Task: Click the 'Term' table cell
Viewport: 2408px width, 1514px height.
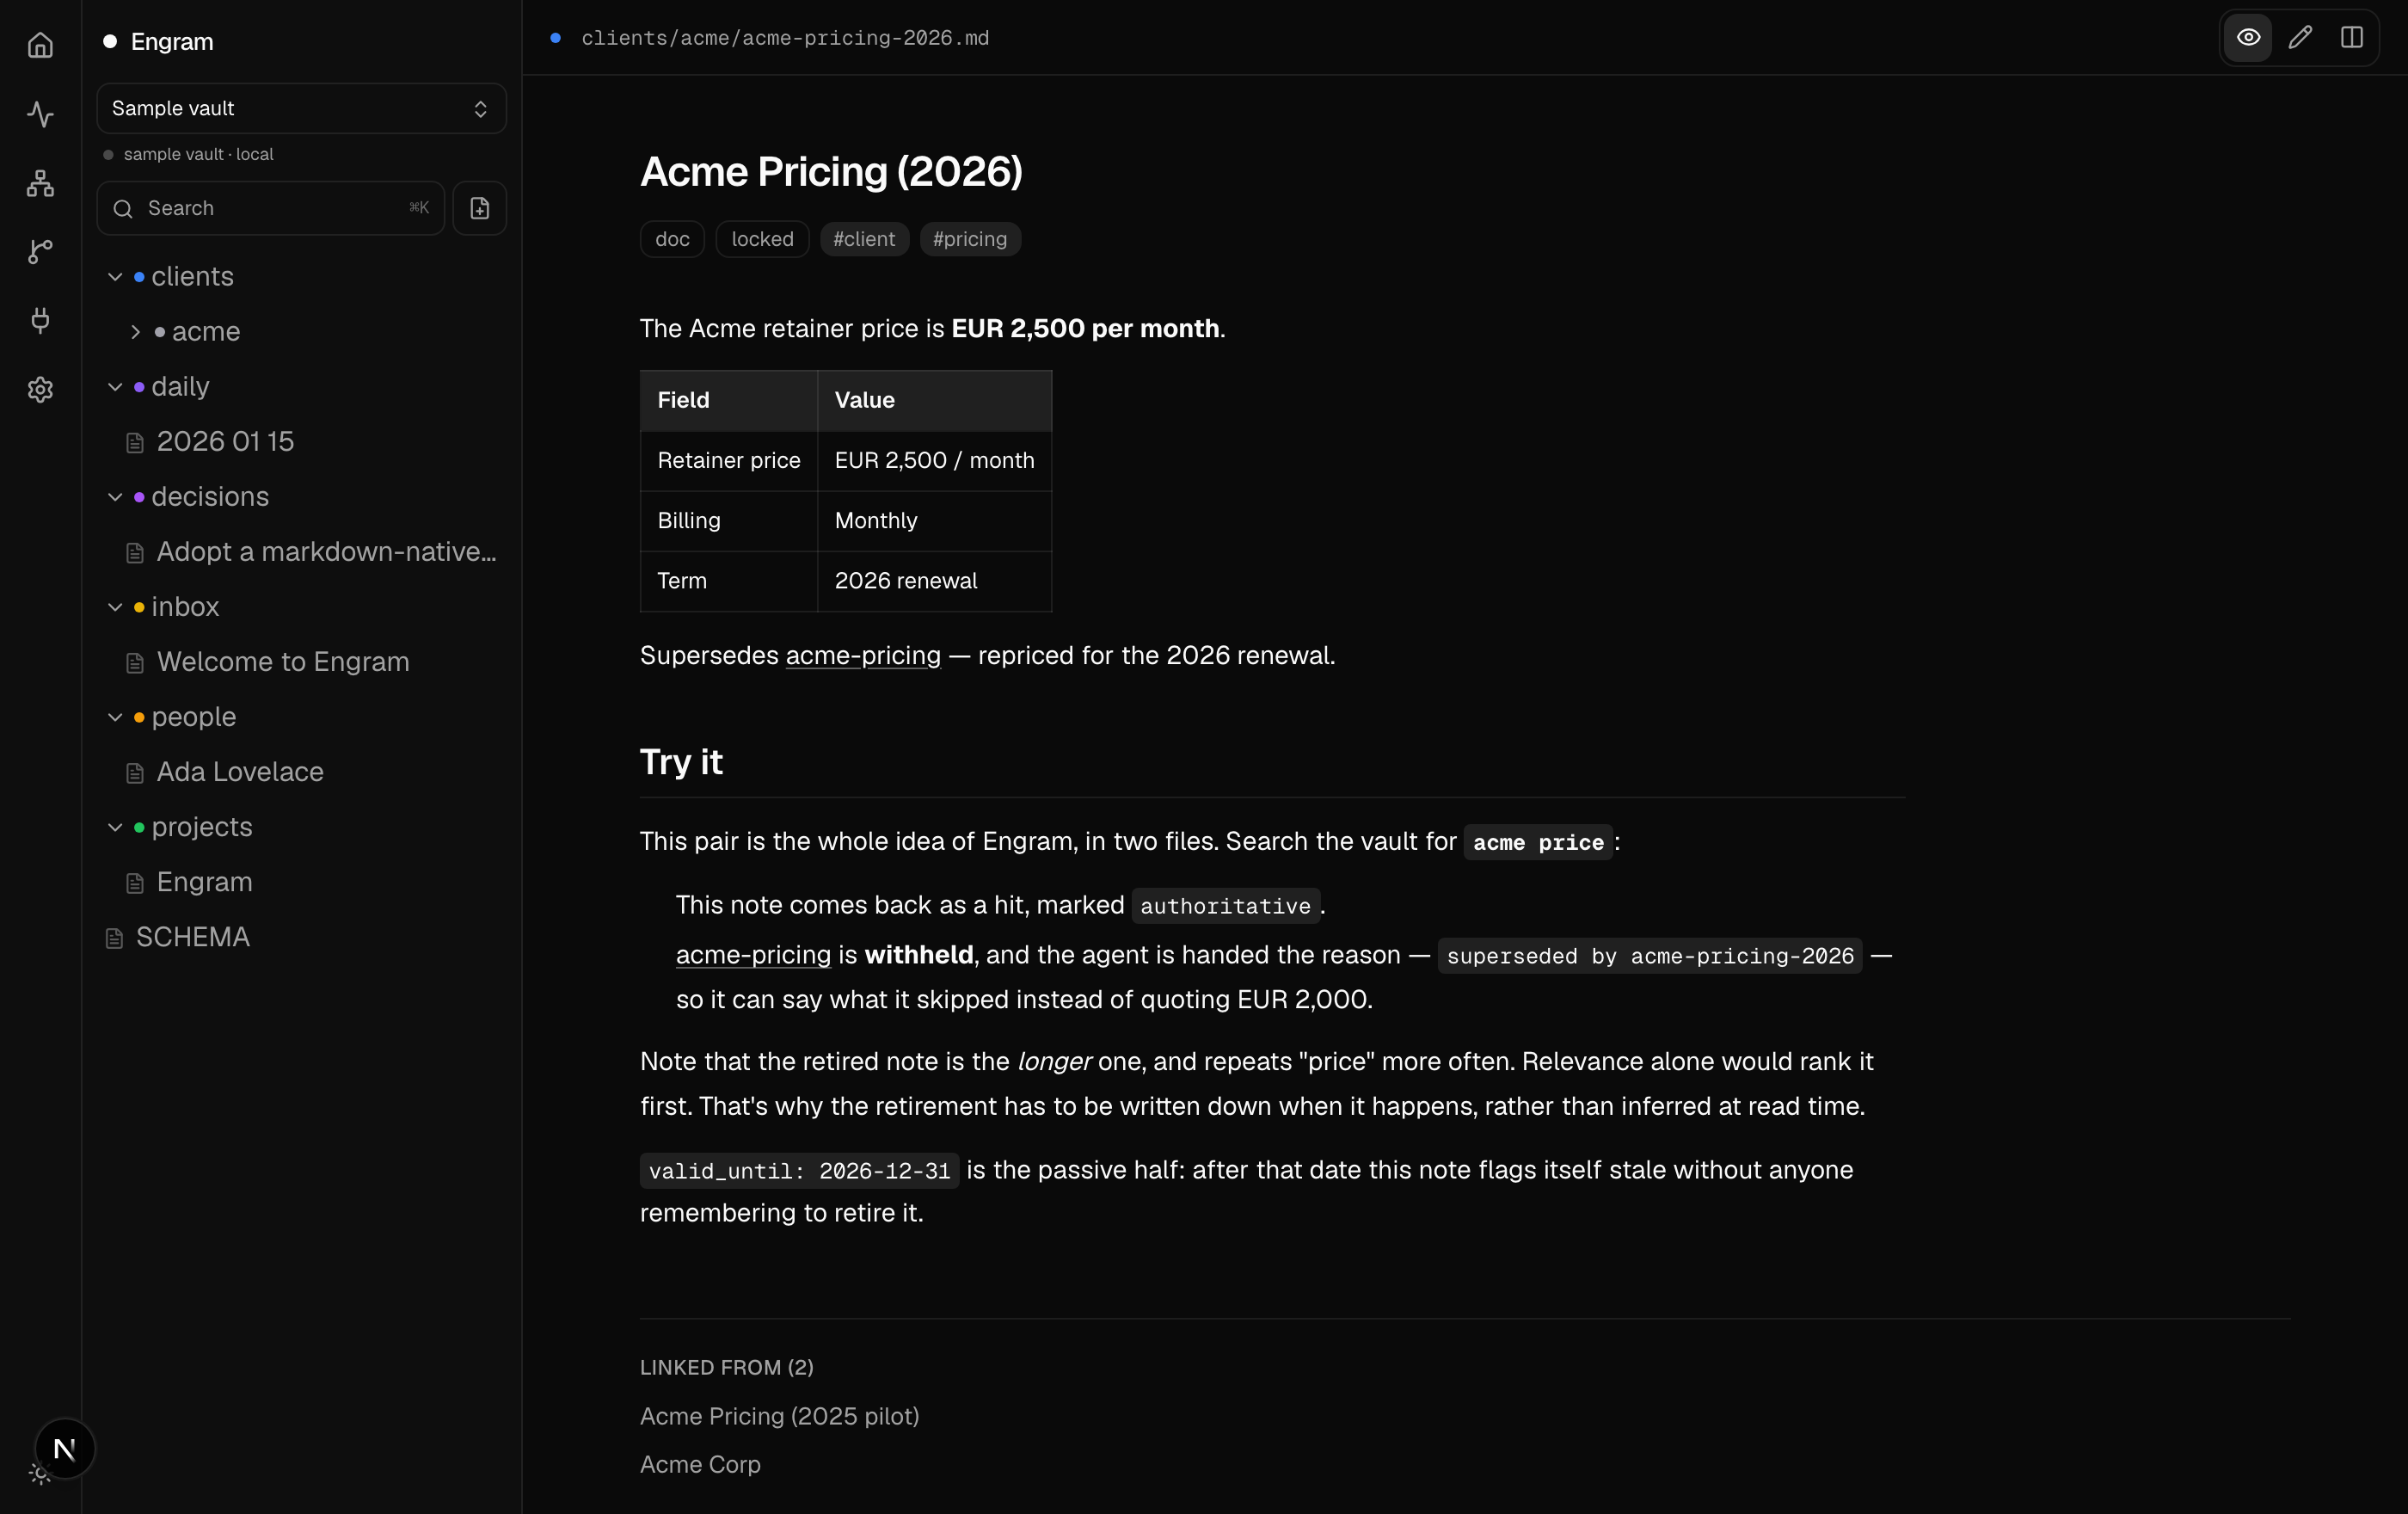Action: (729, 581)
